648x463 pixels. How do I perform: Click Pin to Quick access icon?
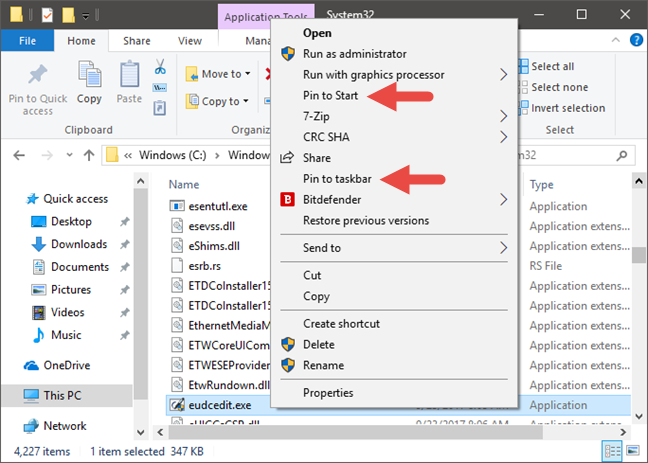tap(38, 74)
